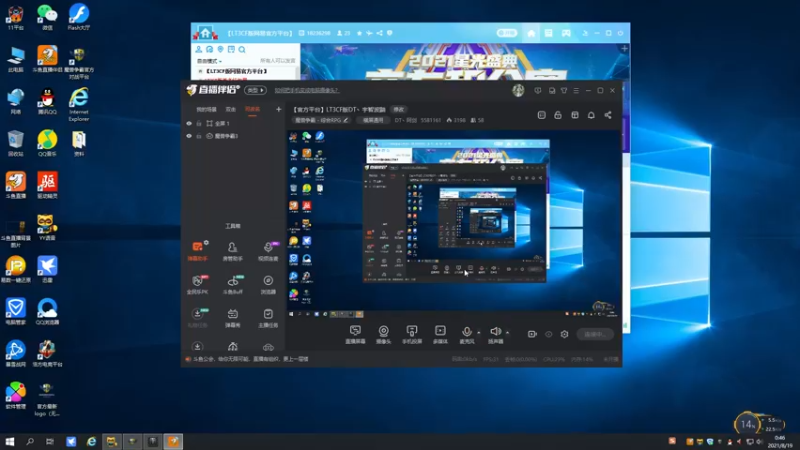Open the 浏览器 tool in the toolbox
Screen dimensions: 800x450
pyautogui.click(x=268, y=285)
